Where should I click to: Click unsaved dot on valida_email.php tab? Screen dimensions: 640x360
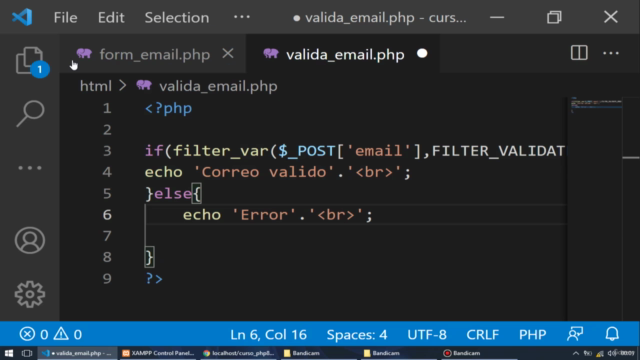tap(422, 53)
